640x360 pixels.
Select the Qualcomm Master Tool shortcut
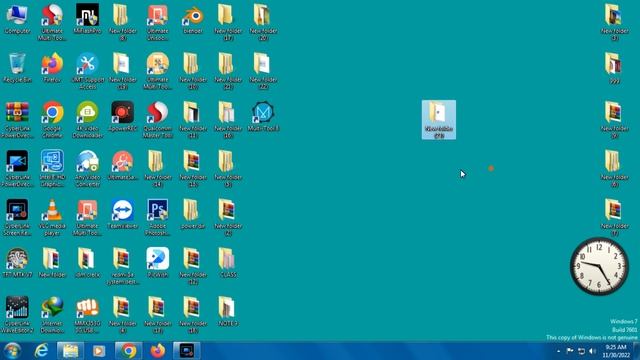158,120
